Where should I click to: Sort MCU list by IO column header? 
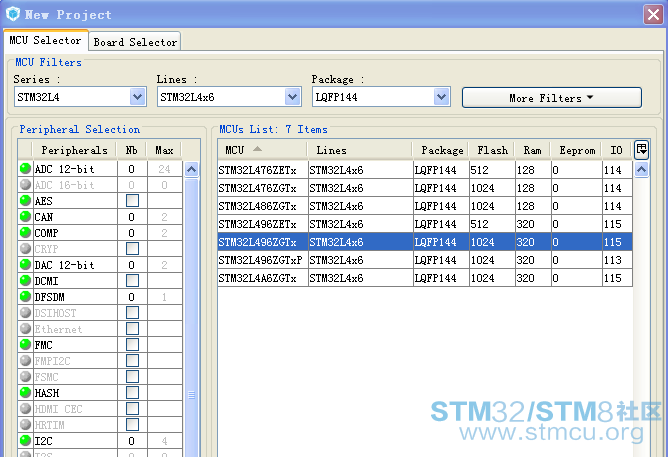tap(616, 150)
